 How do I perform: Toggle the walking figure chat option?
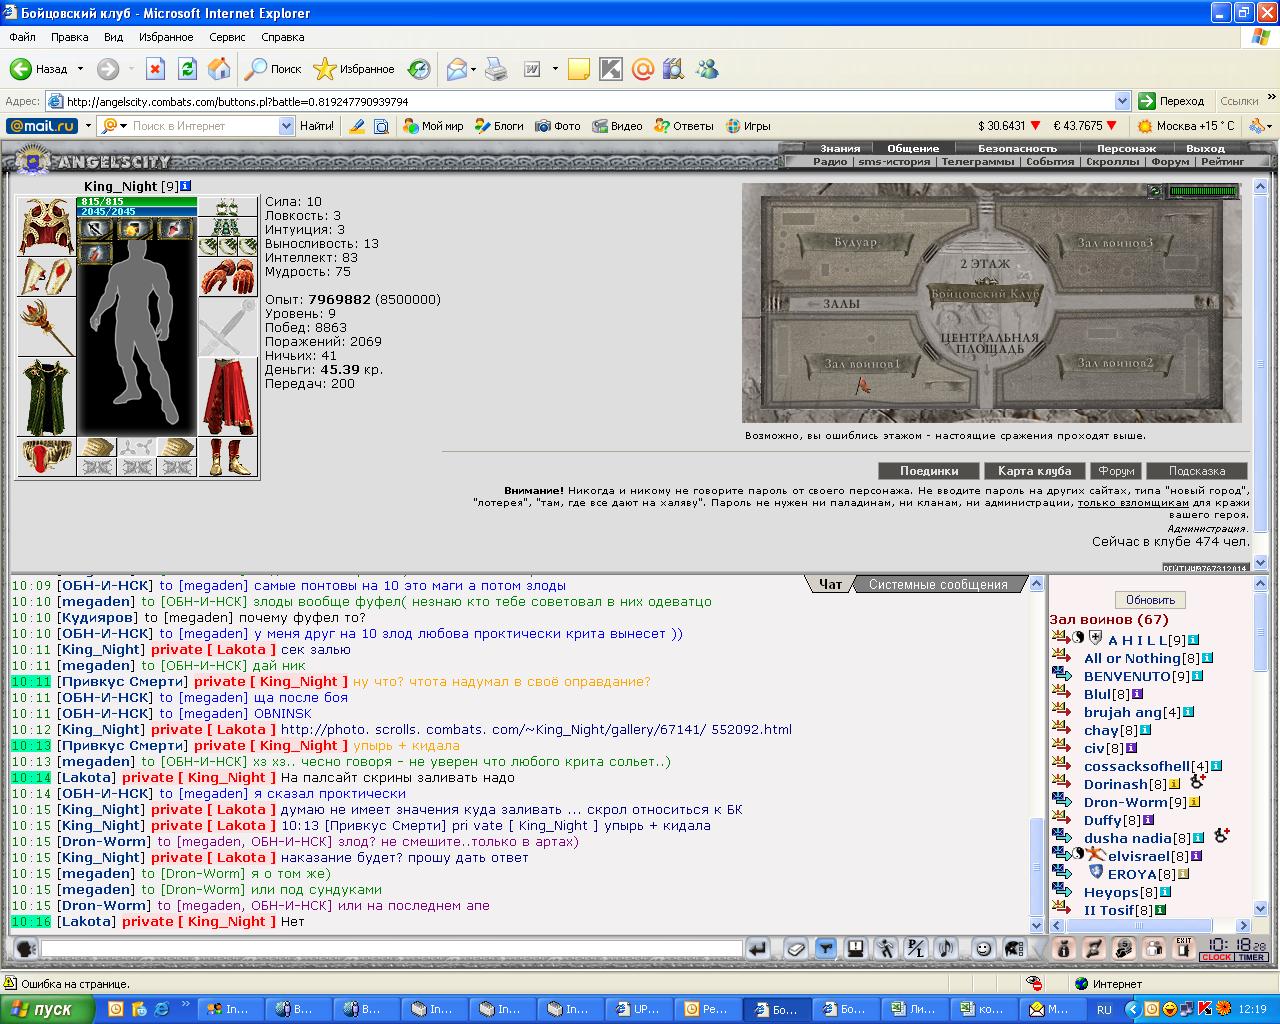coord(886,948)
